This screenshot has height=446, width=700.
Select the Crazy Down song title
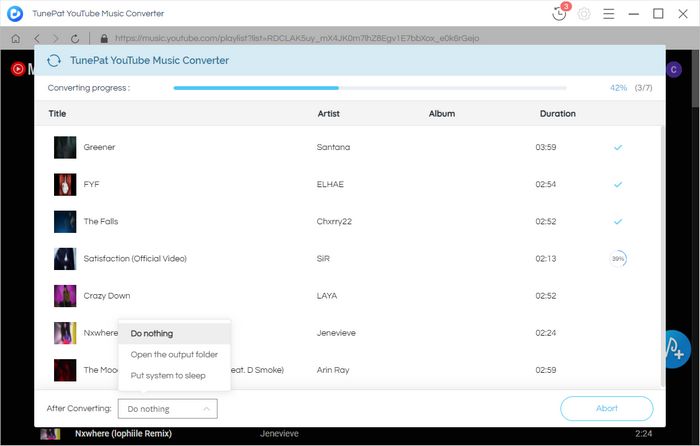107,296
